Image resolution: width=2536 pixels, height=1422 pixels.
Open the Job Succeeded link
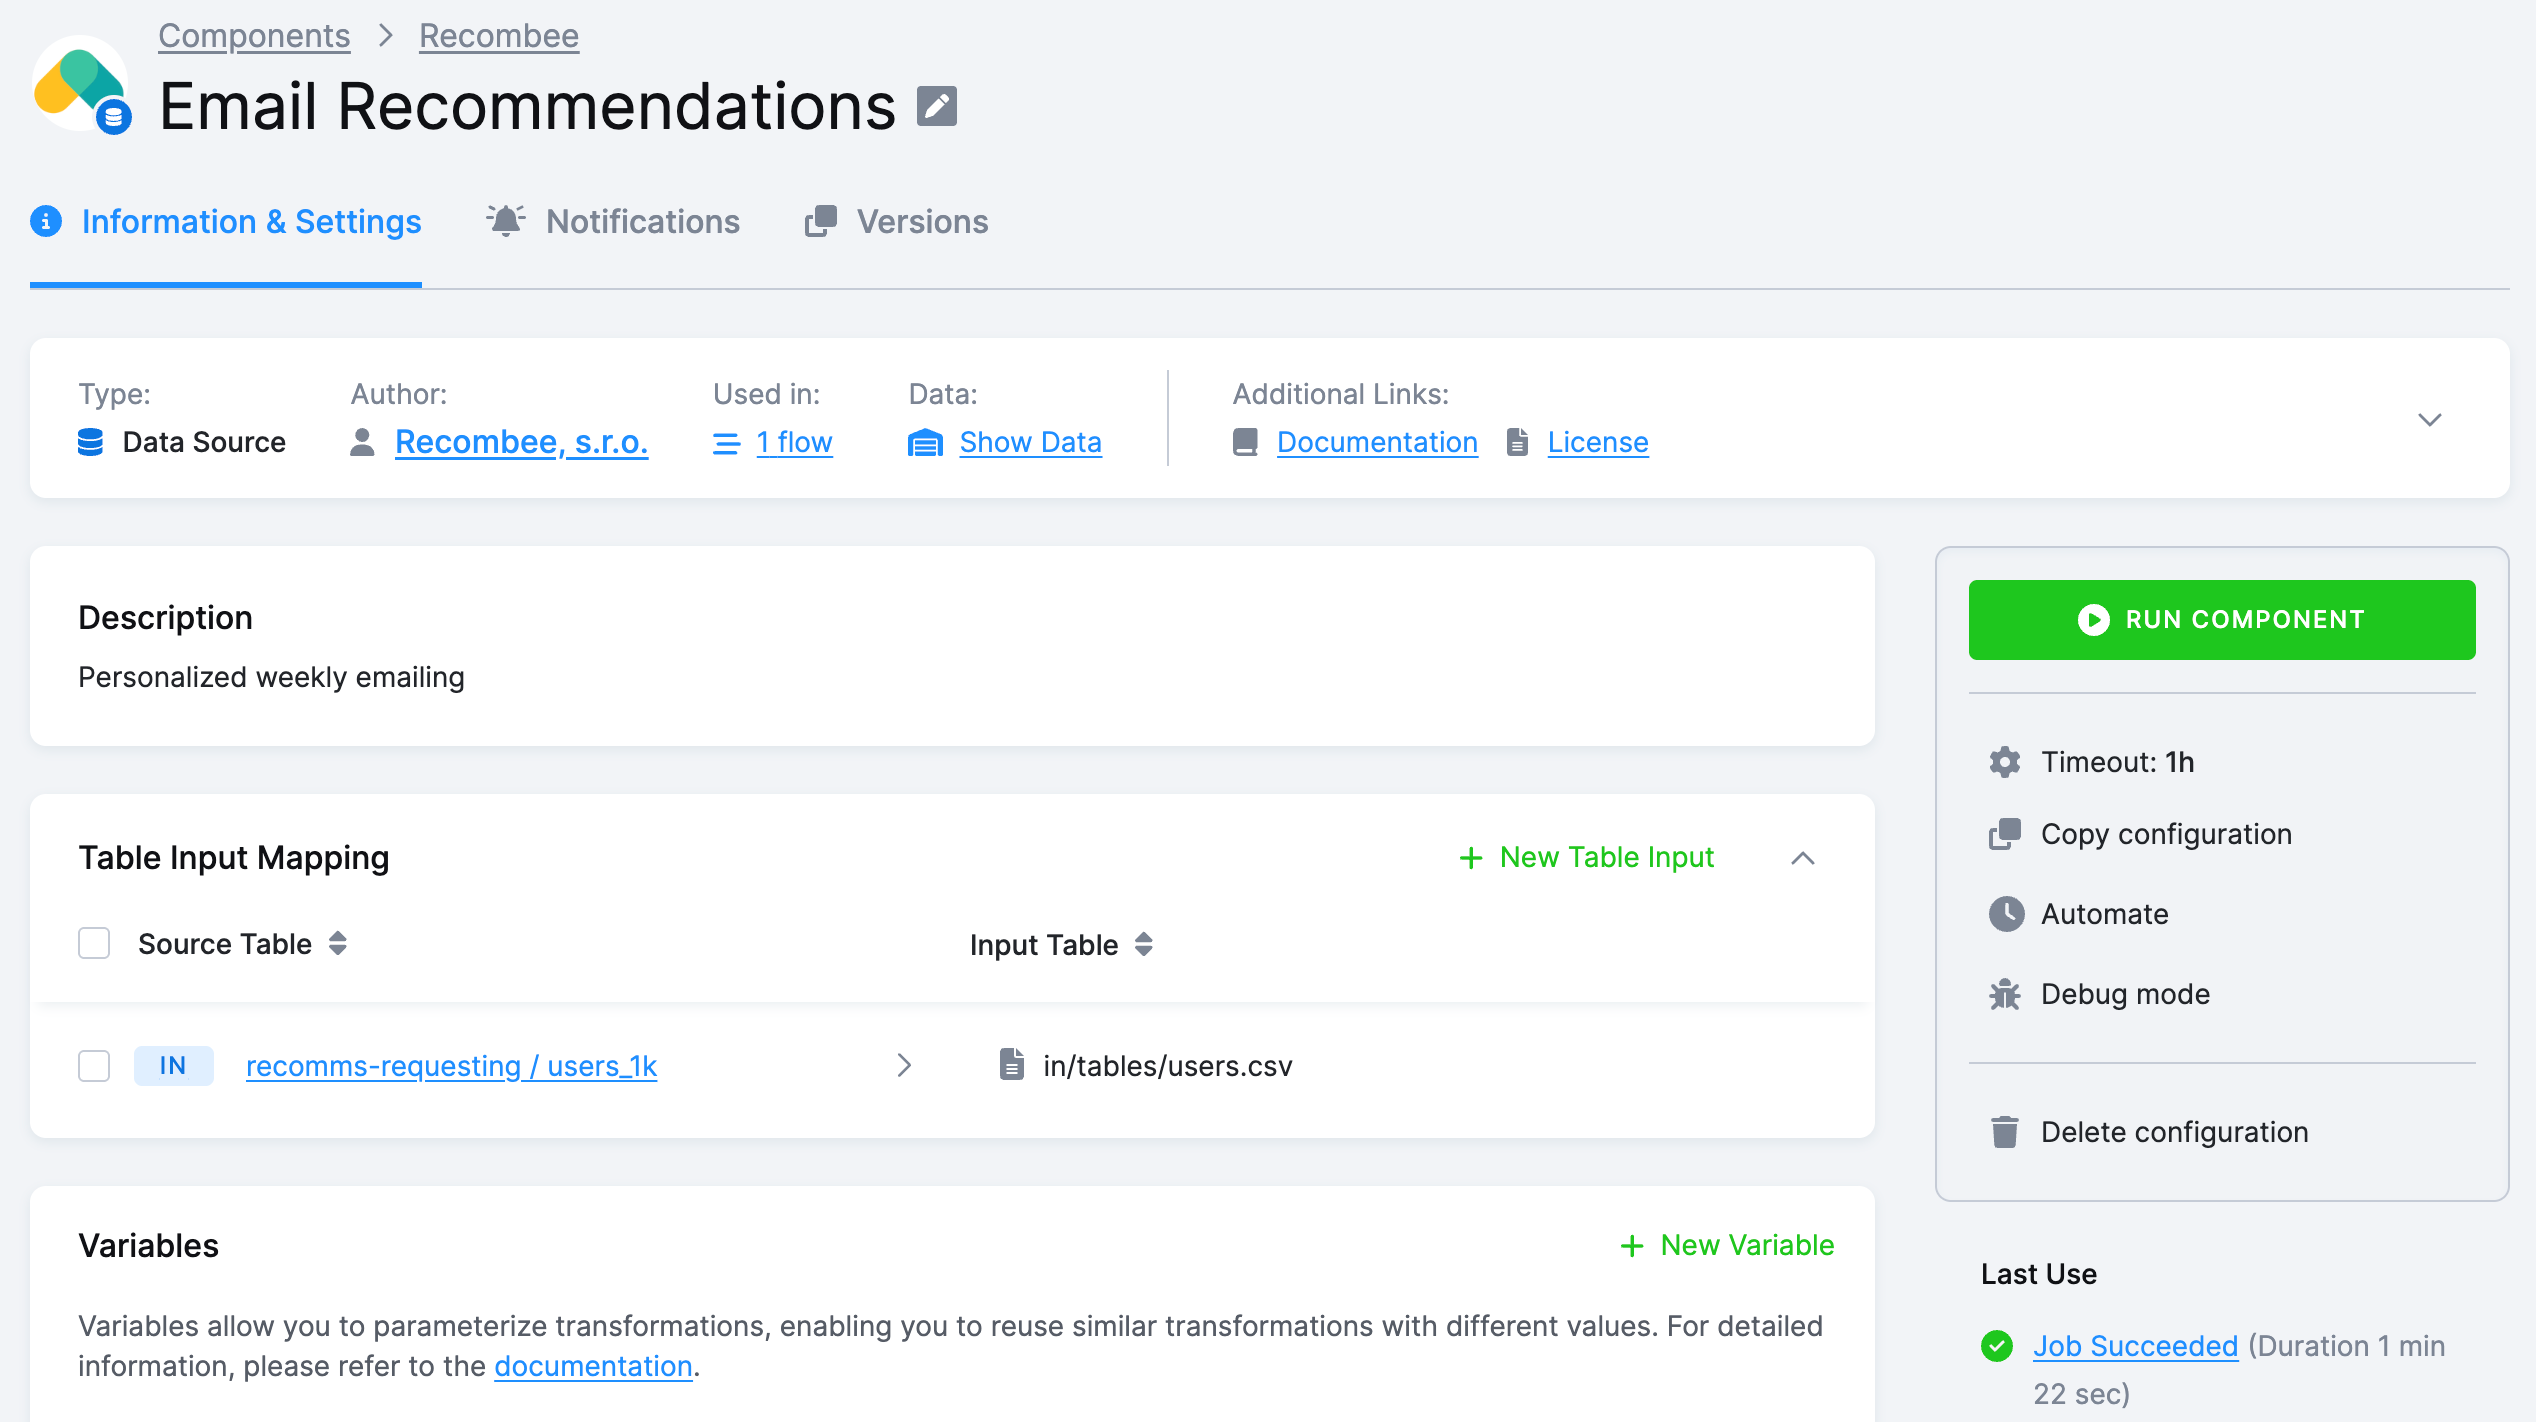pyautogui.click(x=2135, y=1346)
